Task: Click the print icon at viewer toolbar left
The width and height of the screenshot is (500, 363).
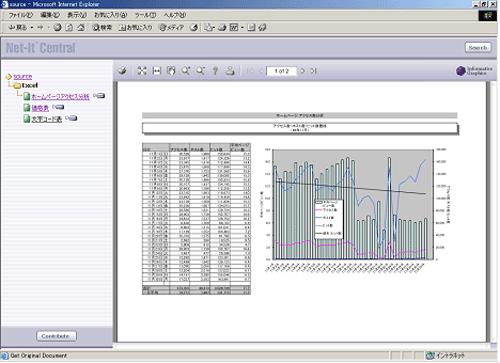Action: pyautogui.click(x=122, y=71)
